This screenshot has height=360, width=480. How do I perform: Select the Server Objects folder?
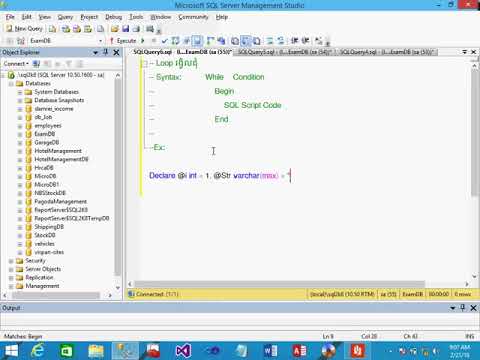(x=43, y=269)
